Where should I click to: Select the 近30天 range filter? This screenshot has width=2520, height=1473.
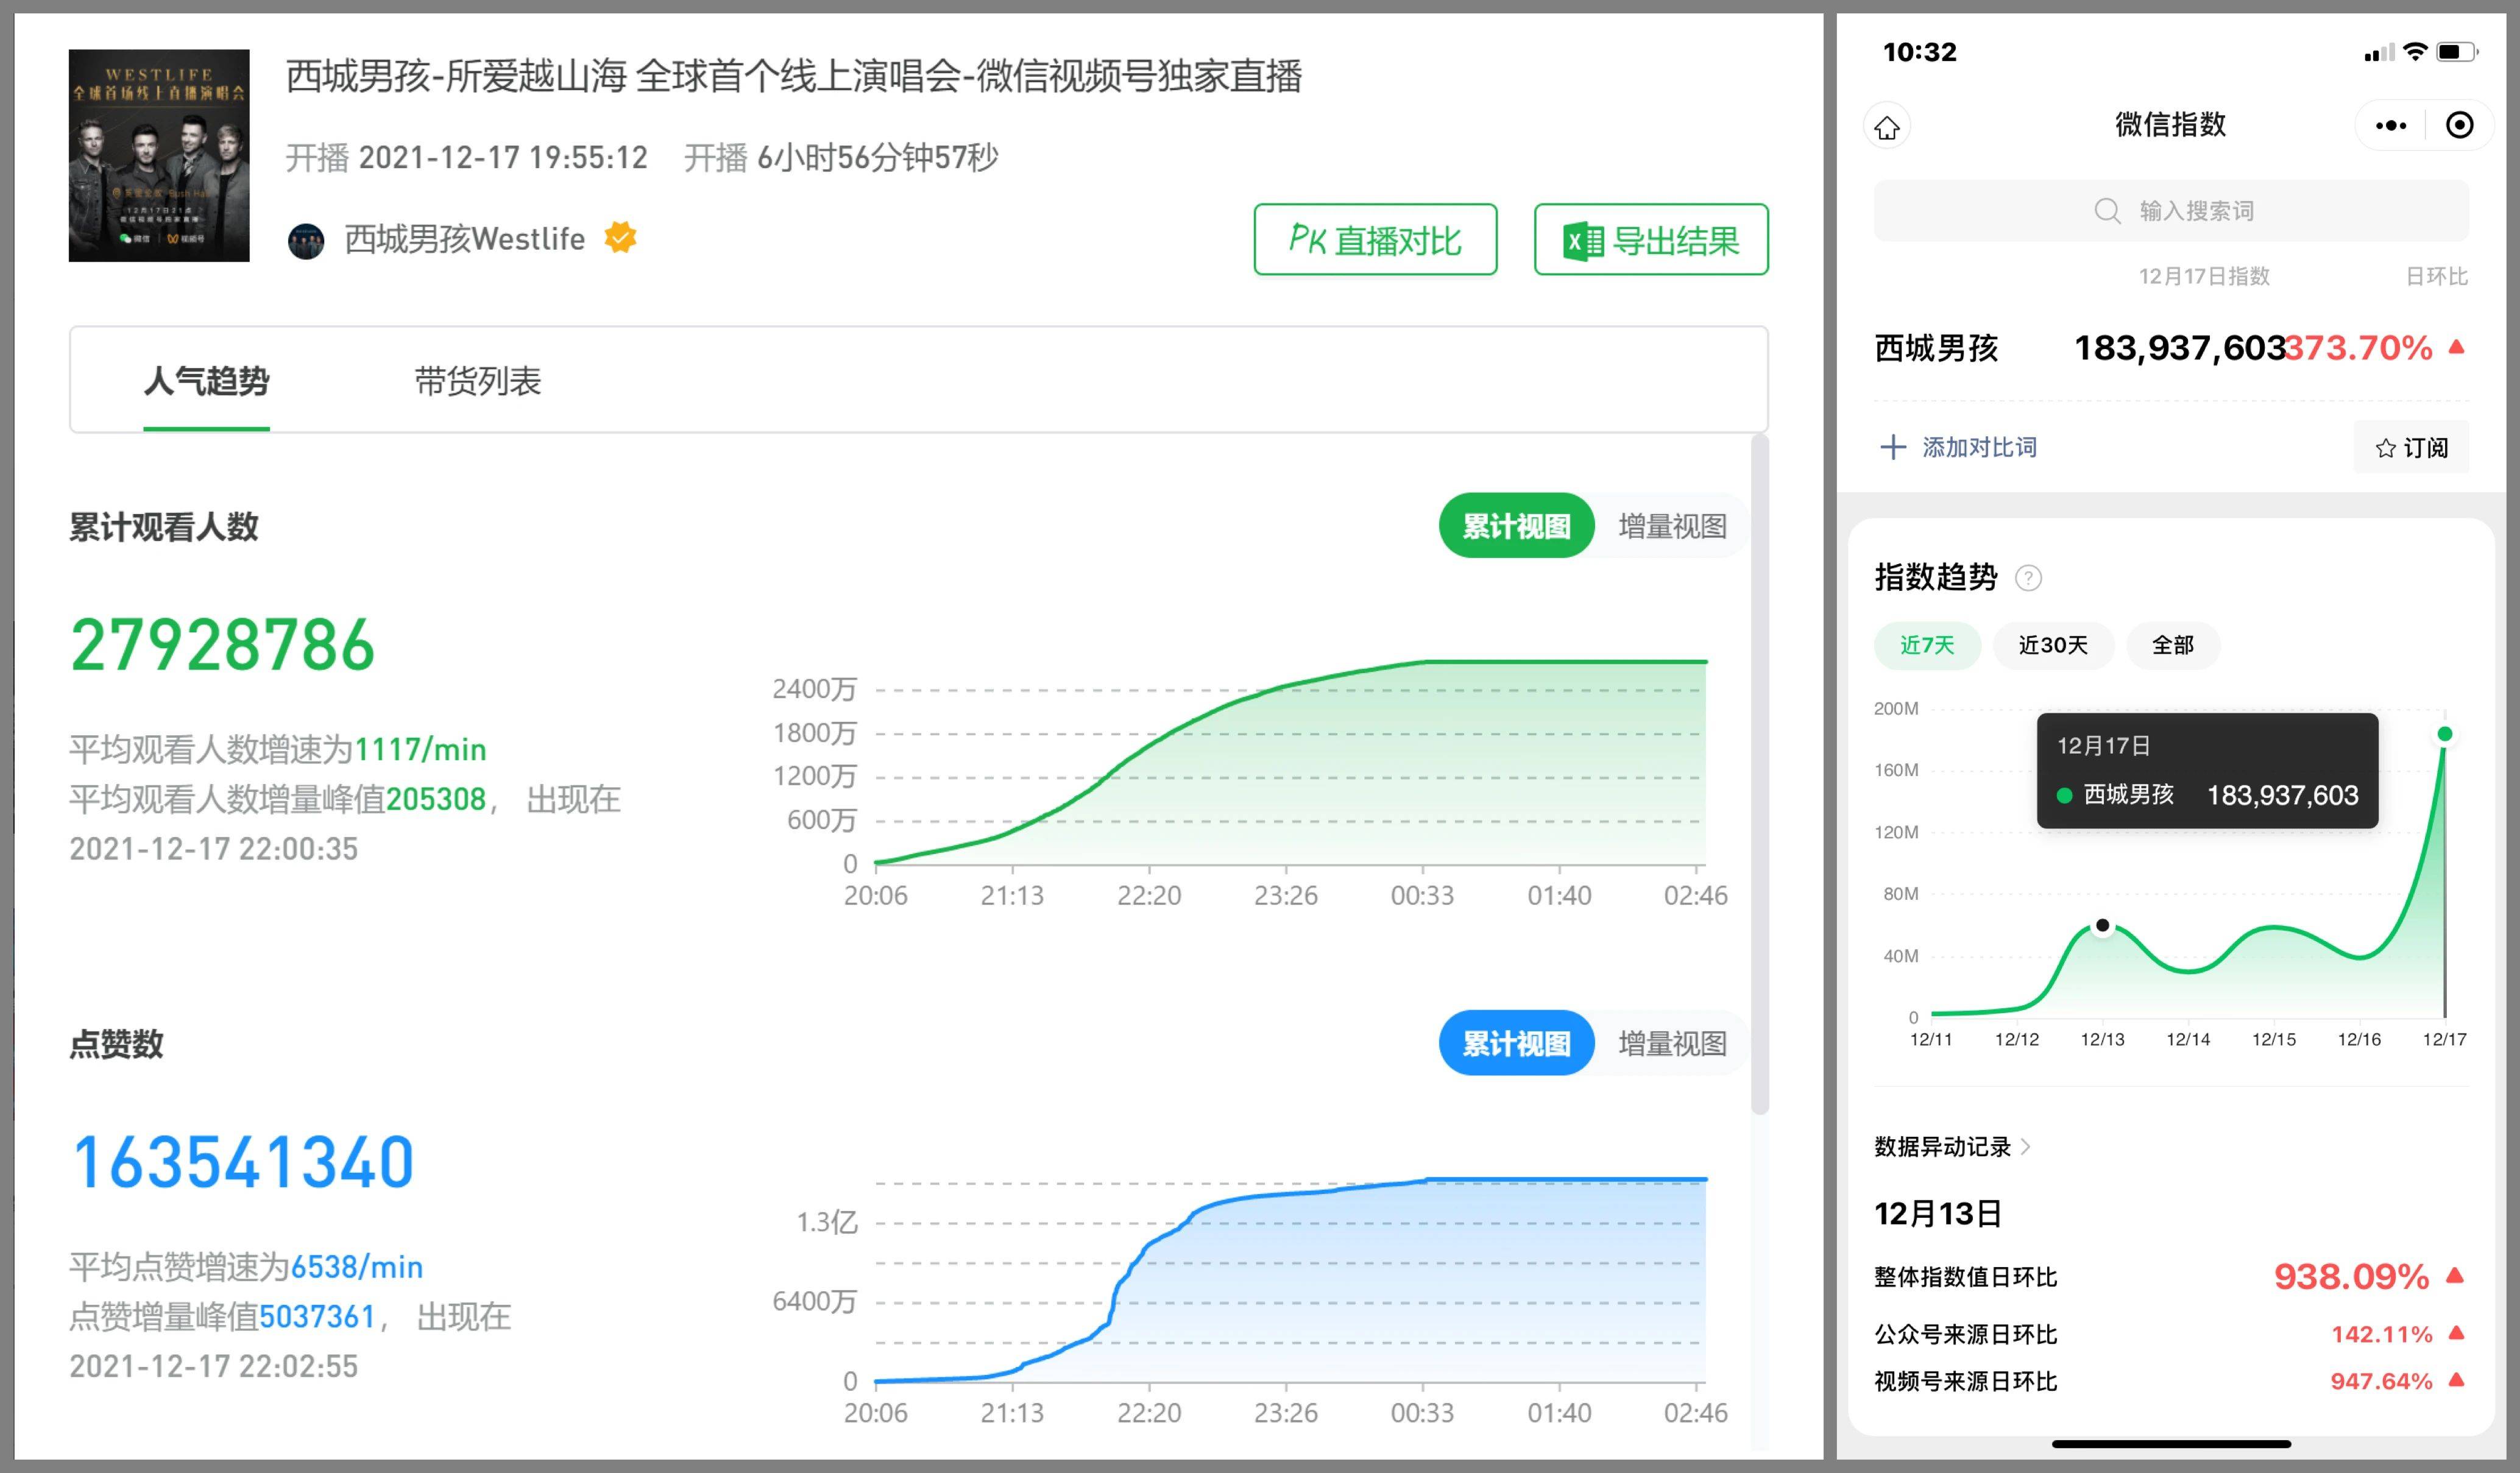[2053, 645]
